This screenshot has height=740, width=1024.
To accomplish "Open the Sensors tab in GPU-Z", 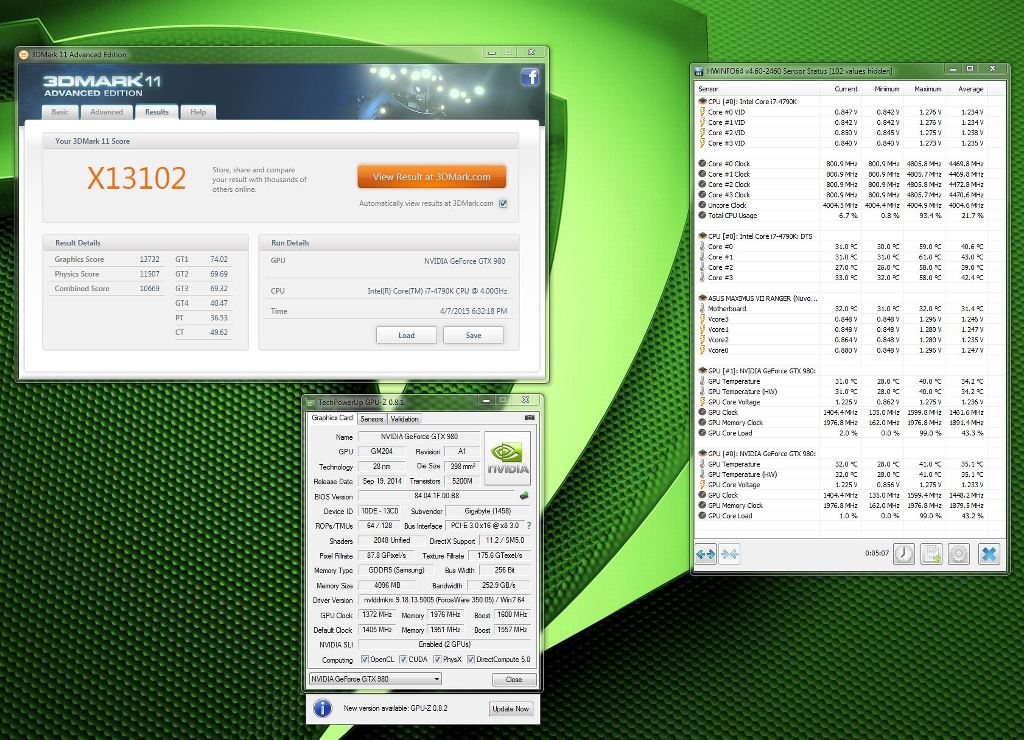I will (x=372, y=419).
